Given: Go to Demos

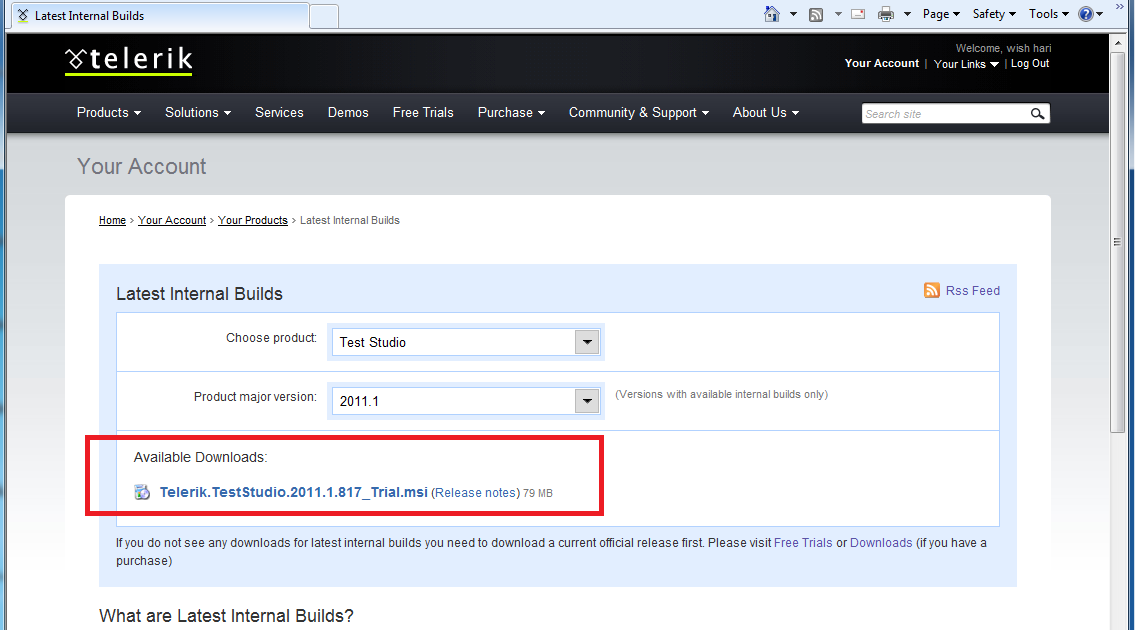Looking at the screenshot, I should pyautogui.click(x=348, y=112).
